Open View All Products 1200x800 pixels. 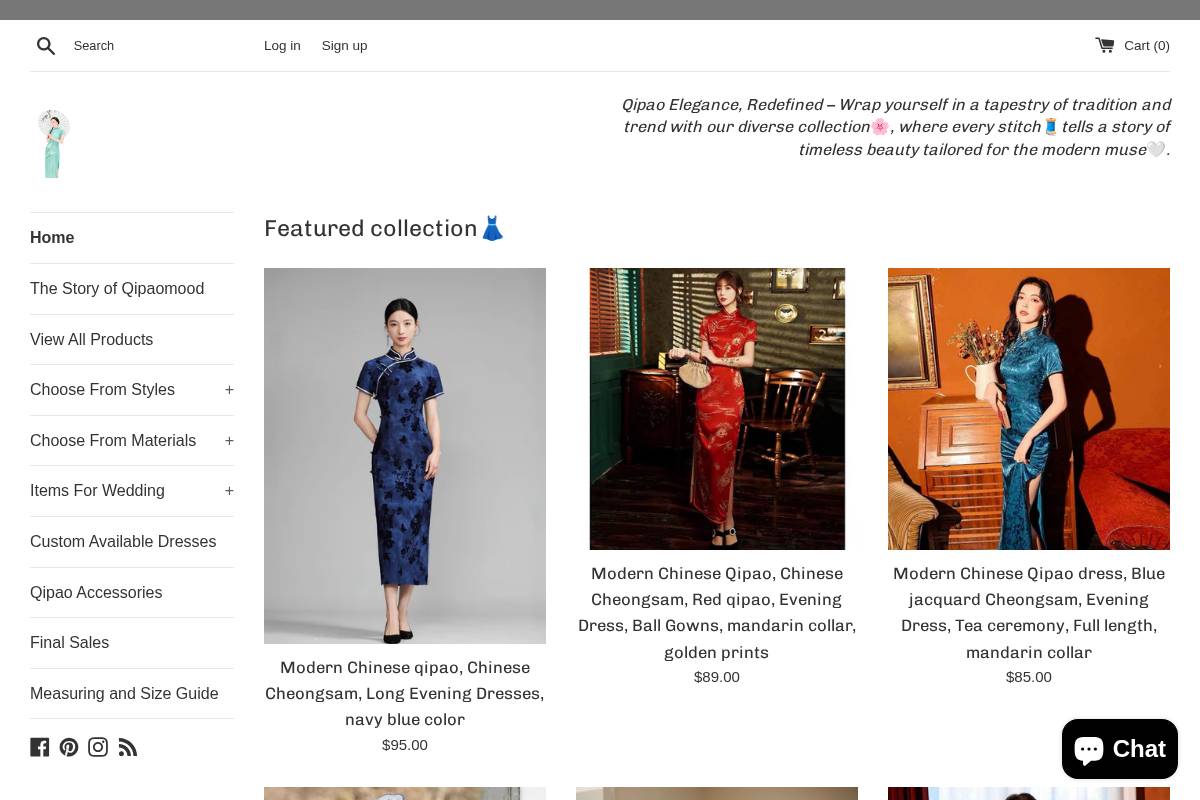pos(91,339)
